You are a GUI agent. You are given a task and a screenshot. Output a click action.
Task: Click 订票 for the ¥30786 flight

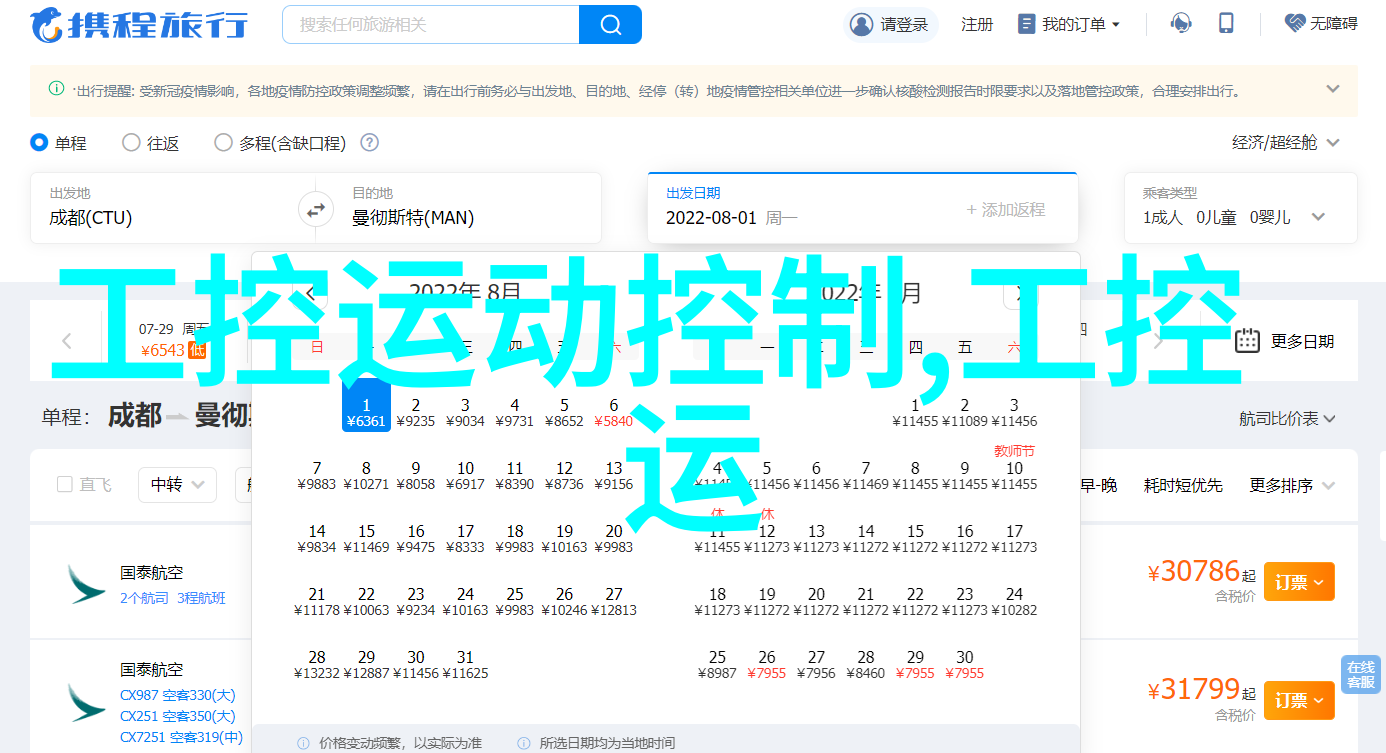click(1298, 581)
